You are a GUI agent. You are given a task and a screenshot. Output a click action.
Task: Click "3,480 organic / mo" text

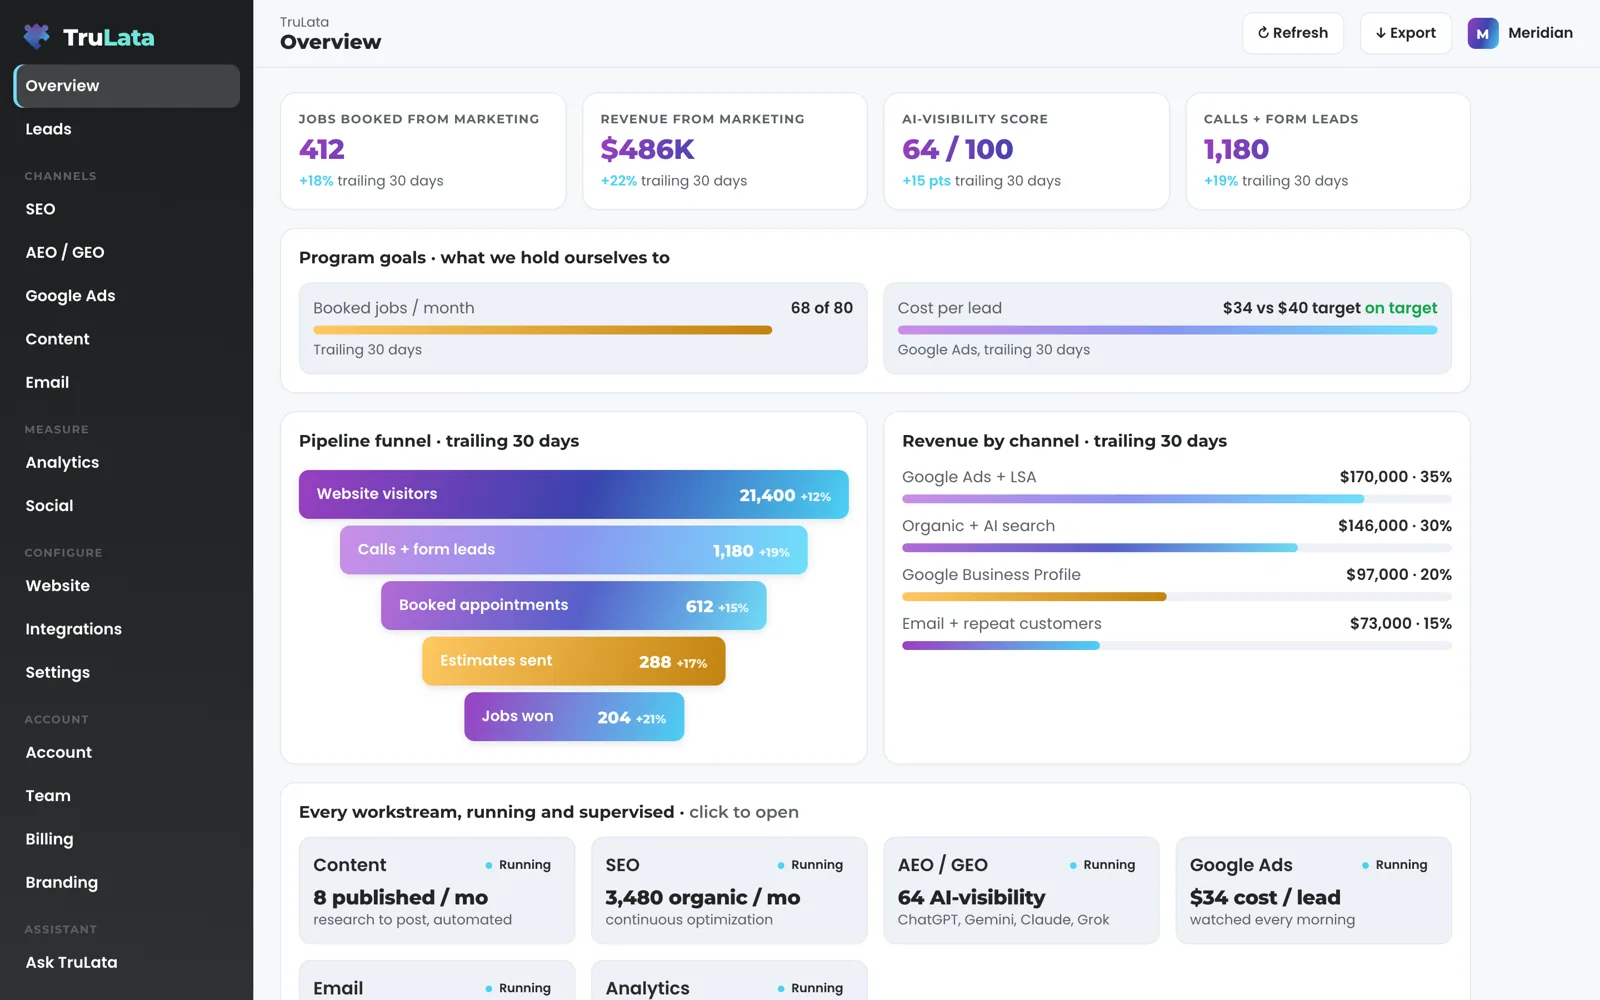click(x=702, y=898)
